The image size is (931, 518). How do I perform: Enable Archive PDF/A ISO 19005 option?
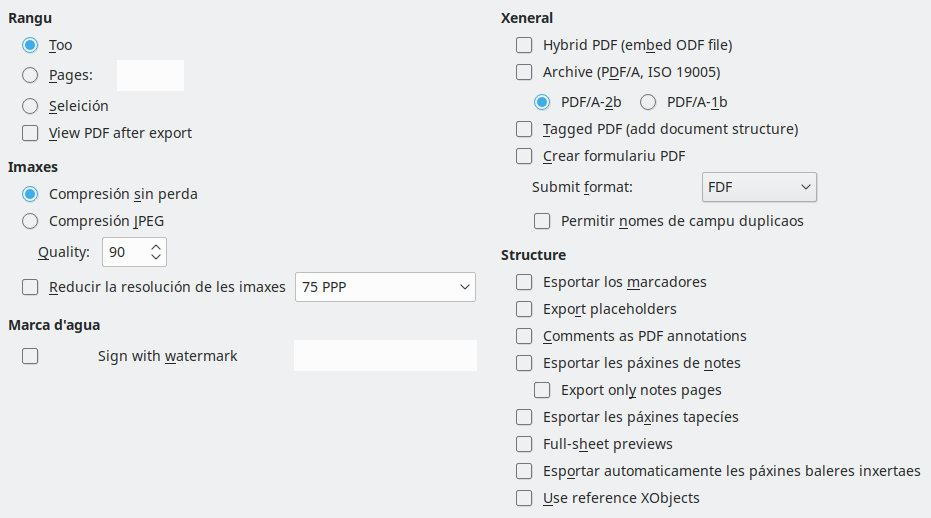(524, 72)
